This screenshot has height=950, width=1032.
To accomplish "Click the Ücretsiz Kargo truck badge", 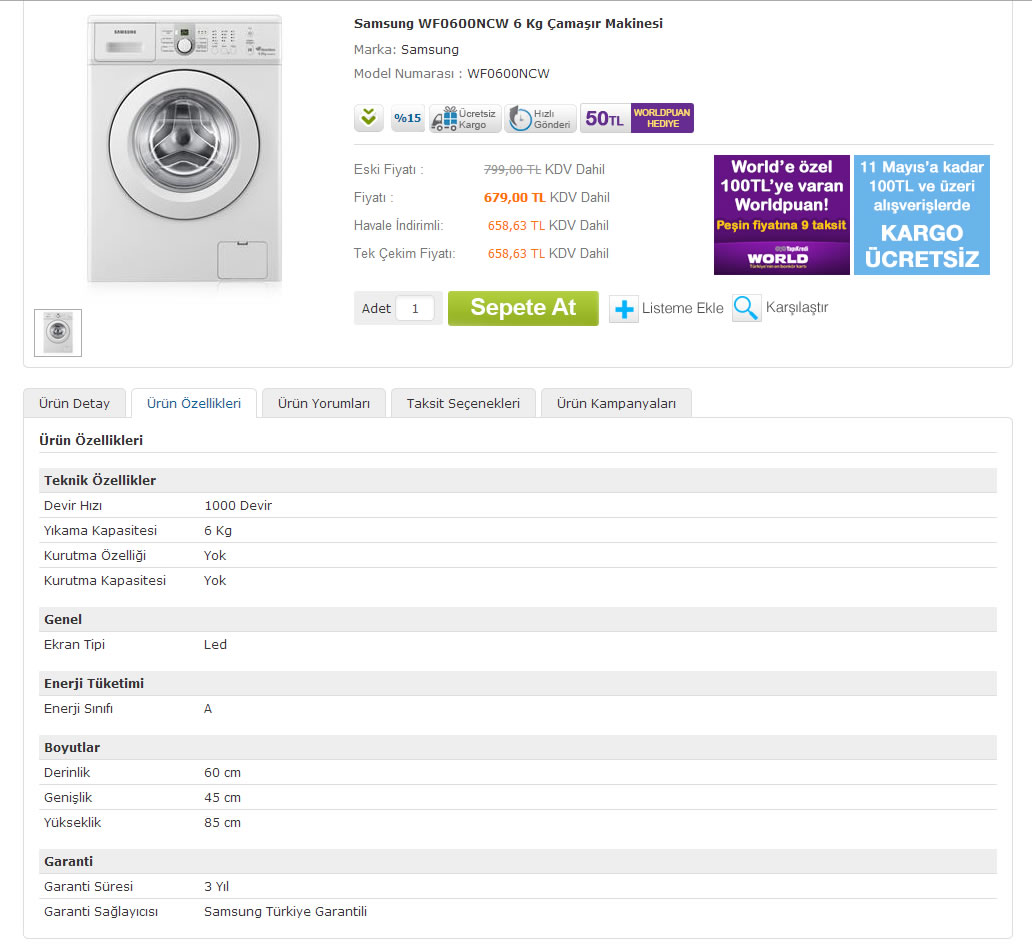I will [465, 119].
